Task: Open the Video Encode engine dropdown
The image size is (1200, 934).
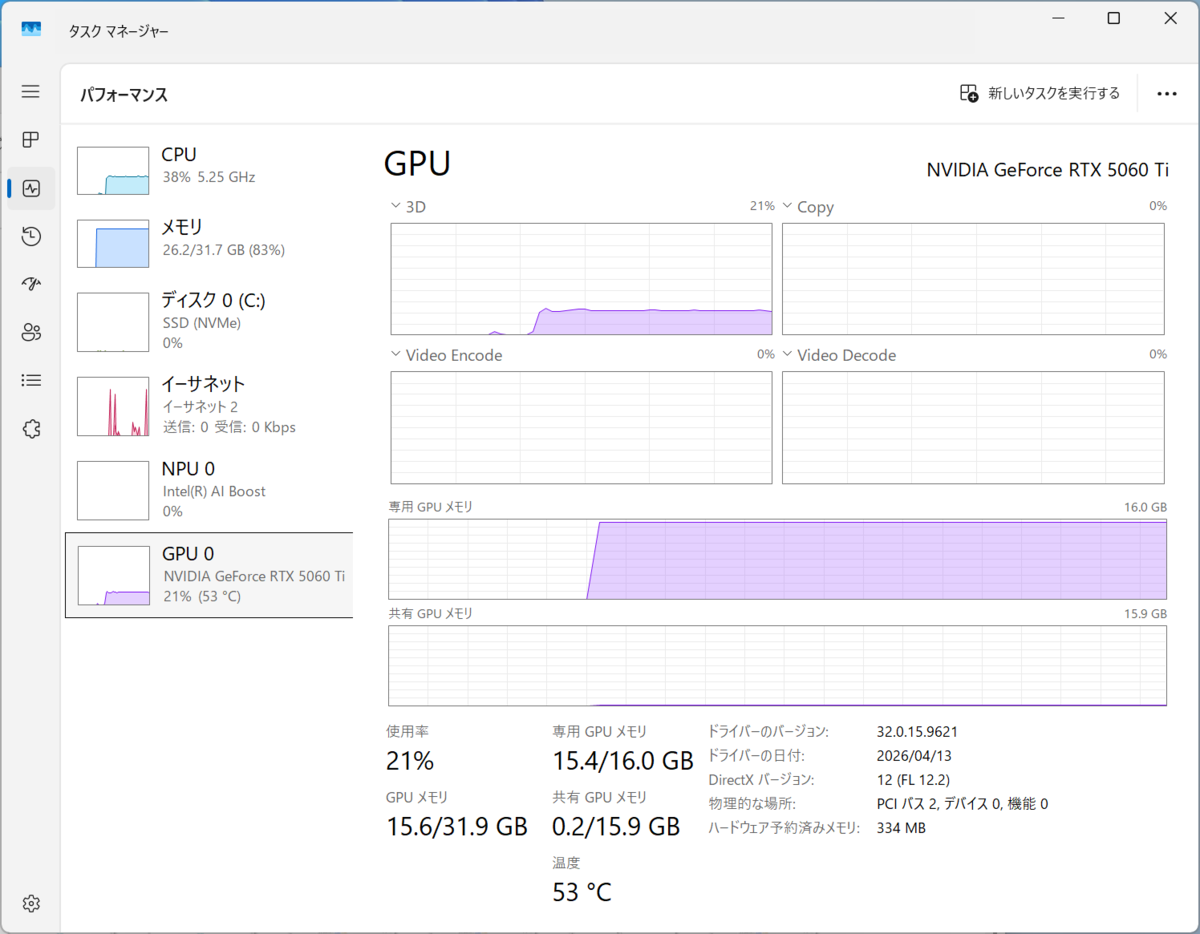Action: pyautogui.click(x=447, y=355)
